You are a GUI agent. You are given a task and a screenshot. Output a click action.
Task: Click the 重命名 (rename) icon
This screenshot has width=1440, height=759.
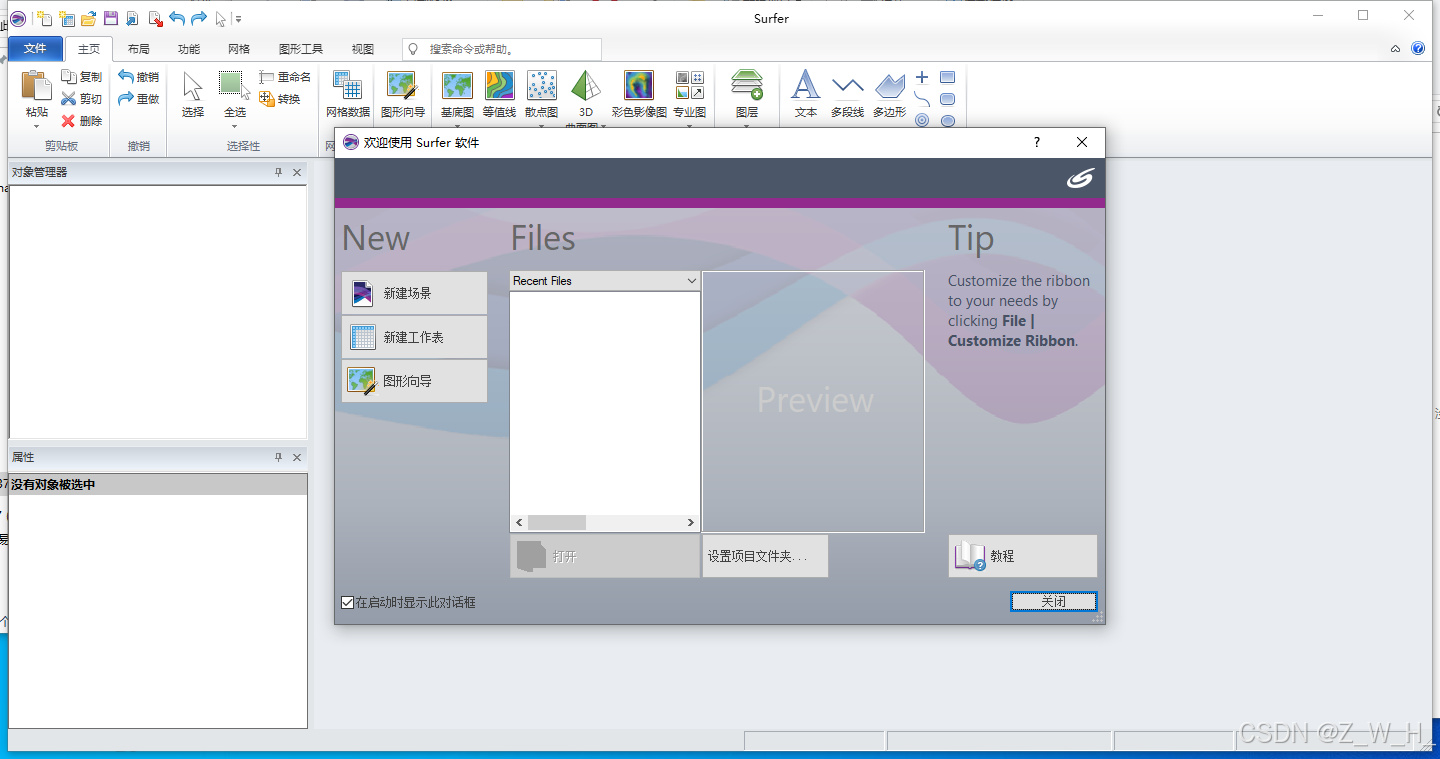[267, 77]
